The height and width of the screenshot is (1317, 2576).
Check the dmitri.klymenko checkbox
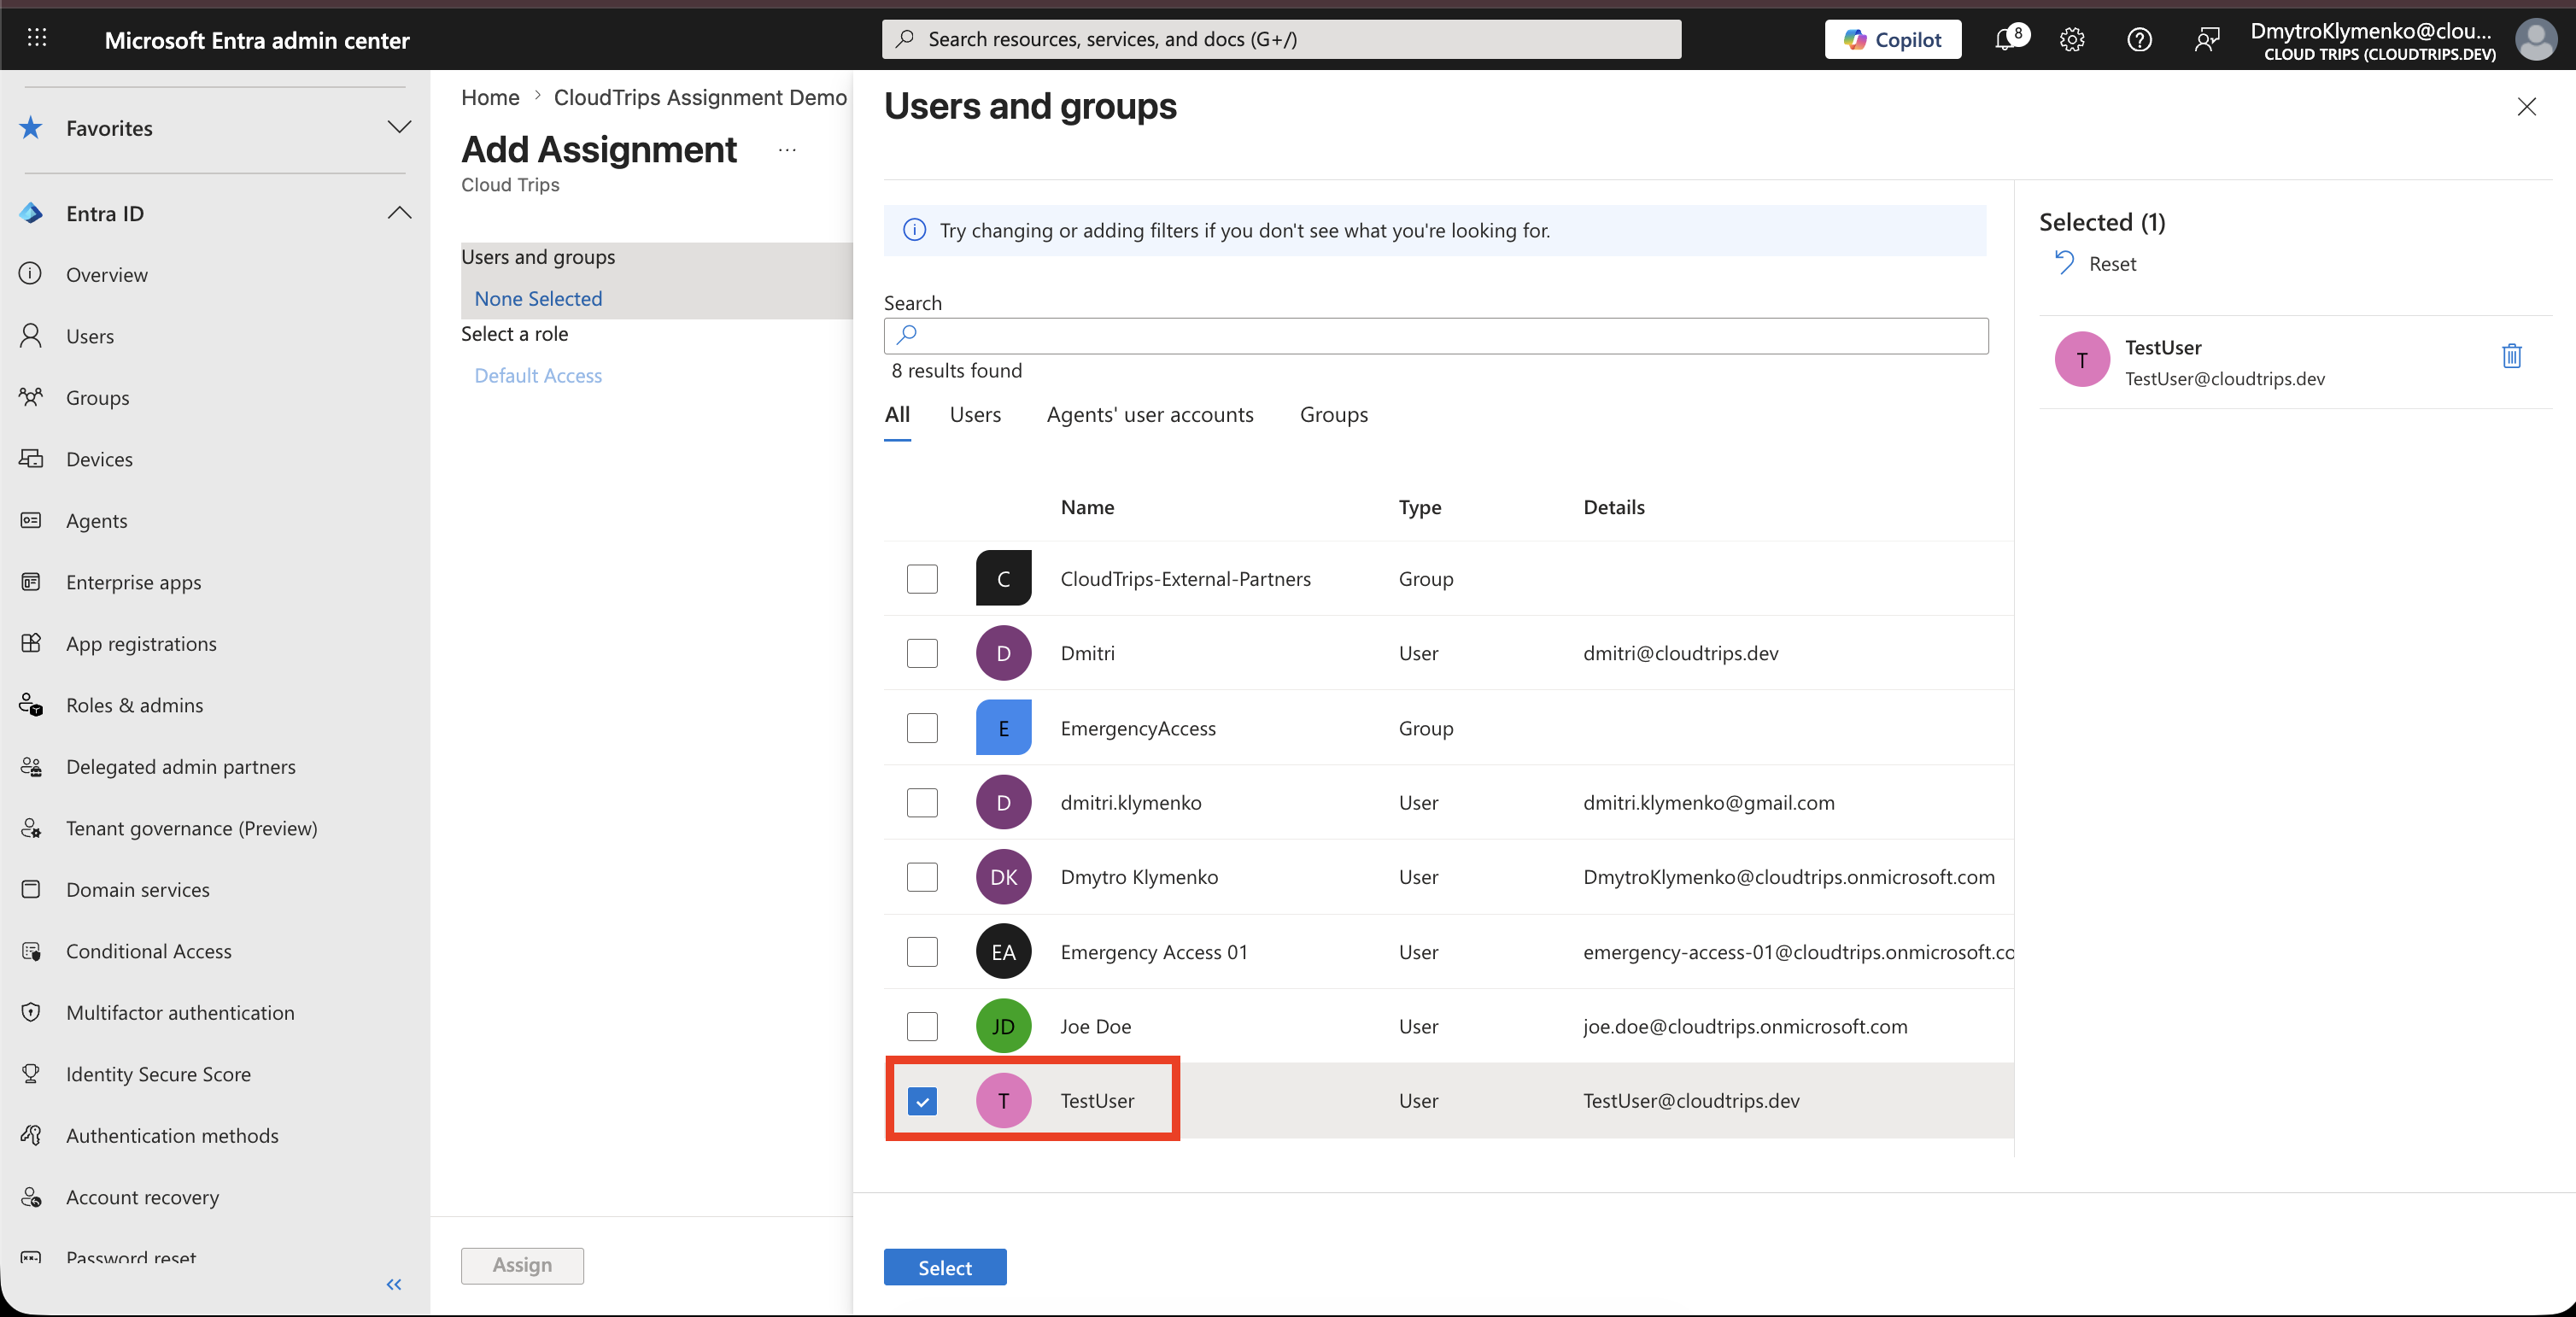click(922, 802)
